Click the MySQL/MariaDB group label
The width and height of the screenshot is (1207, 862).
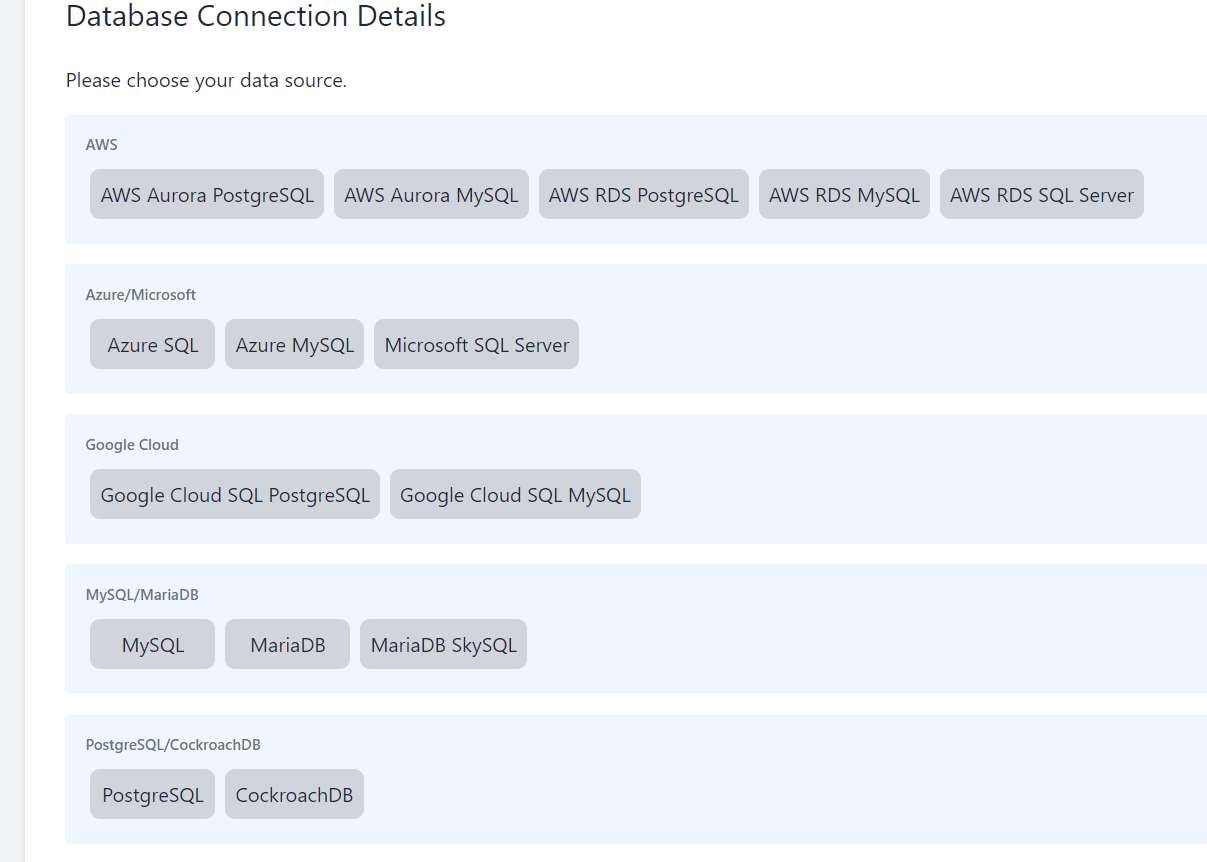(142, 595)
